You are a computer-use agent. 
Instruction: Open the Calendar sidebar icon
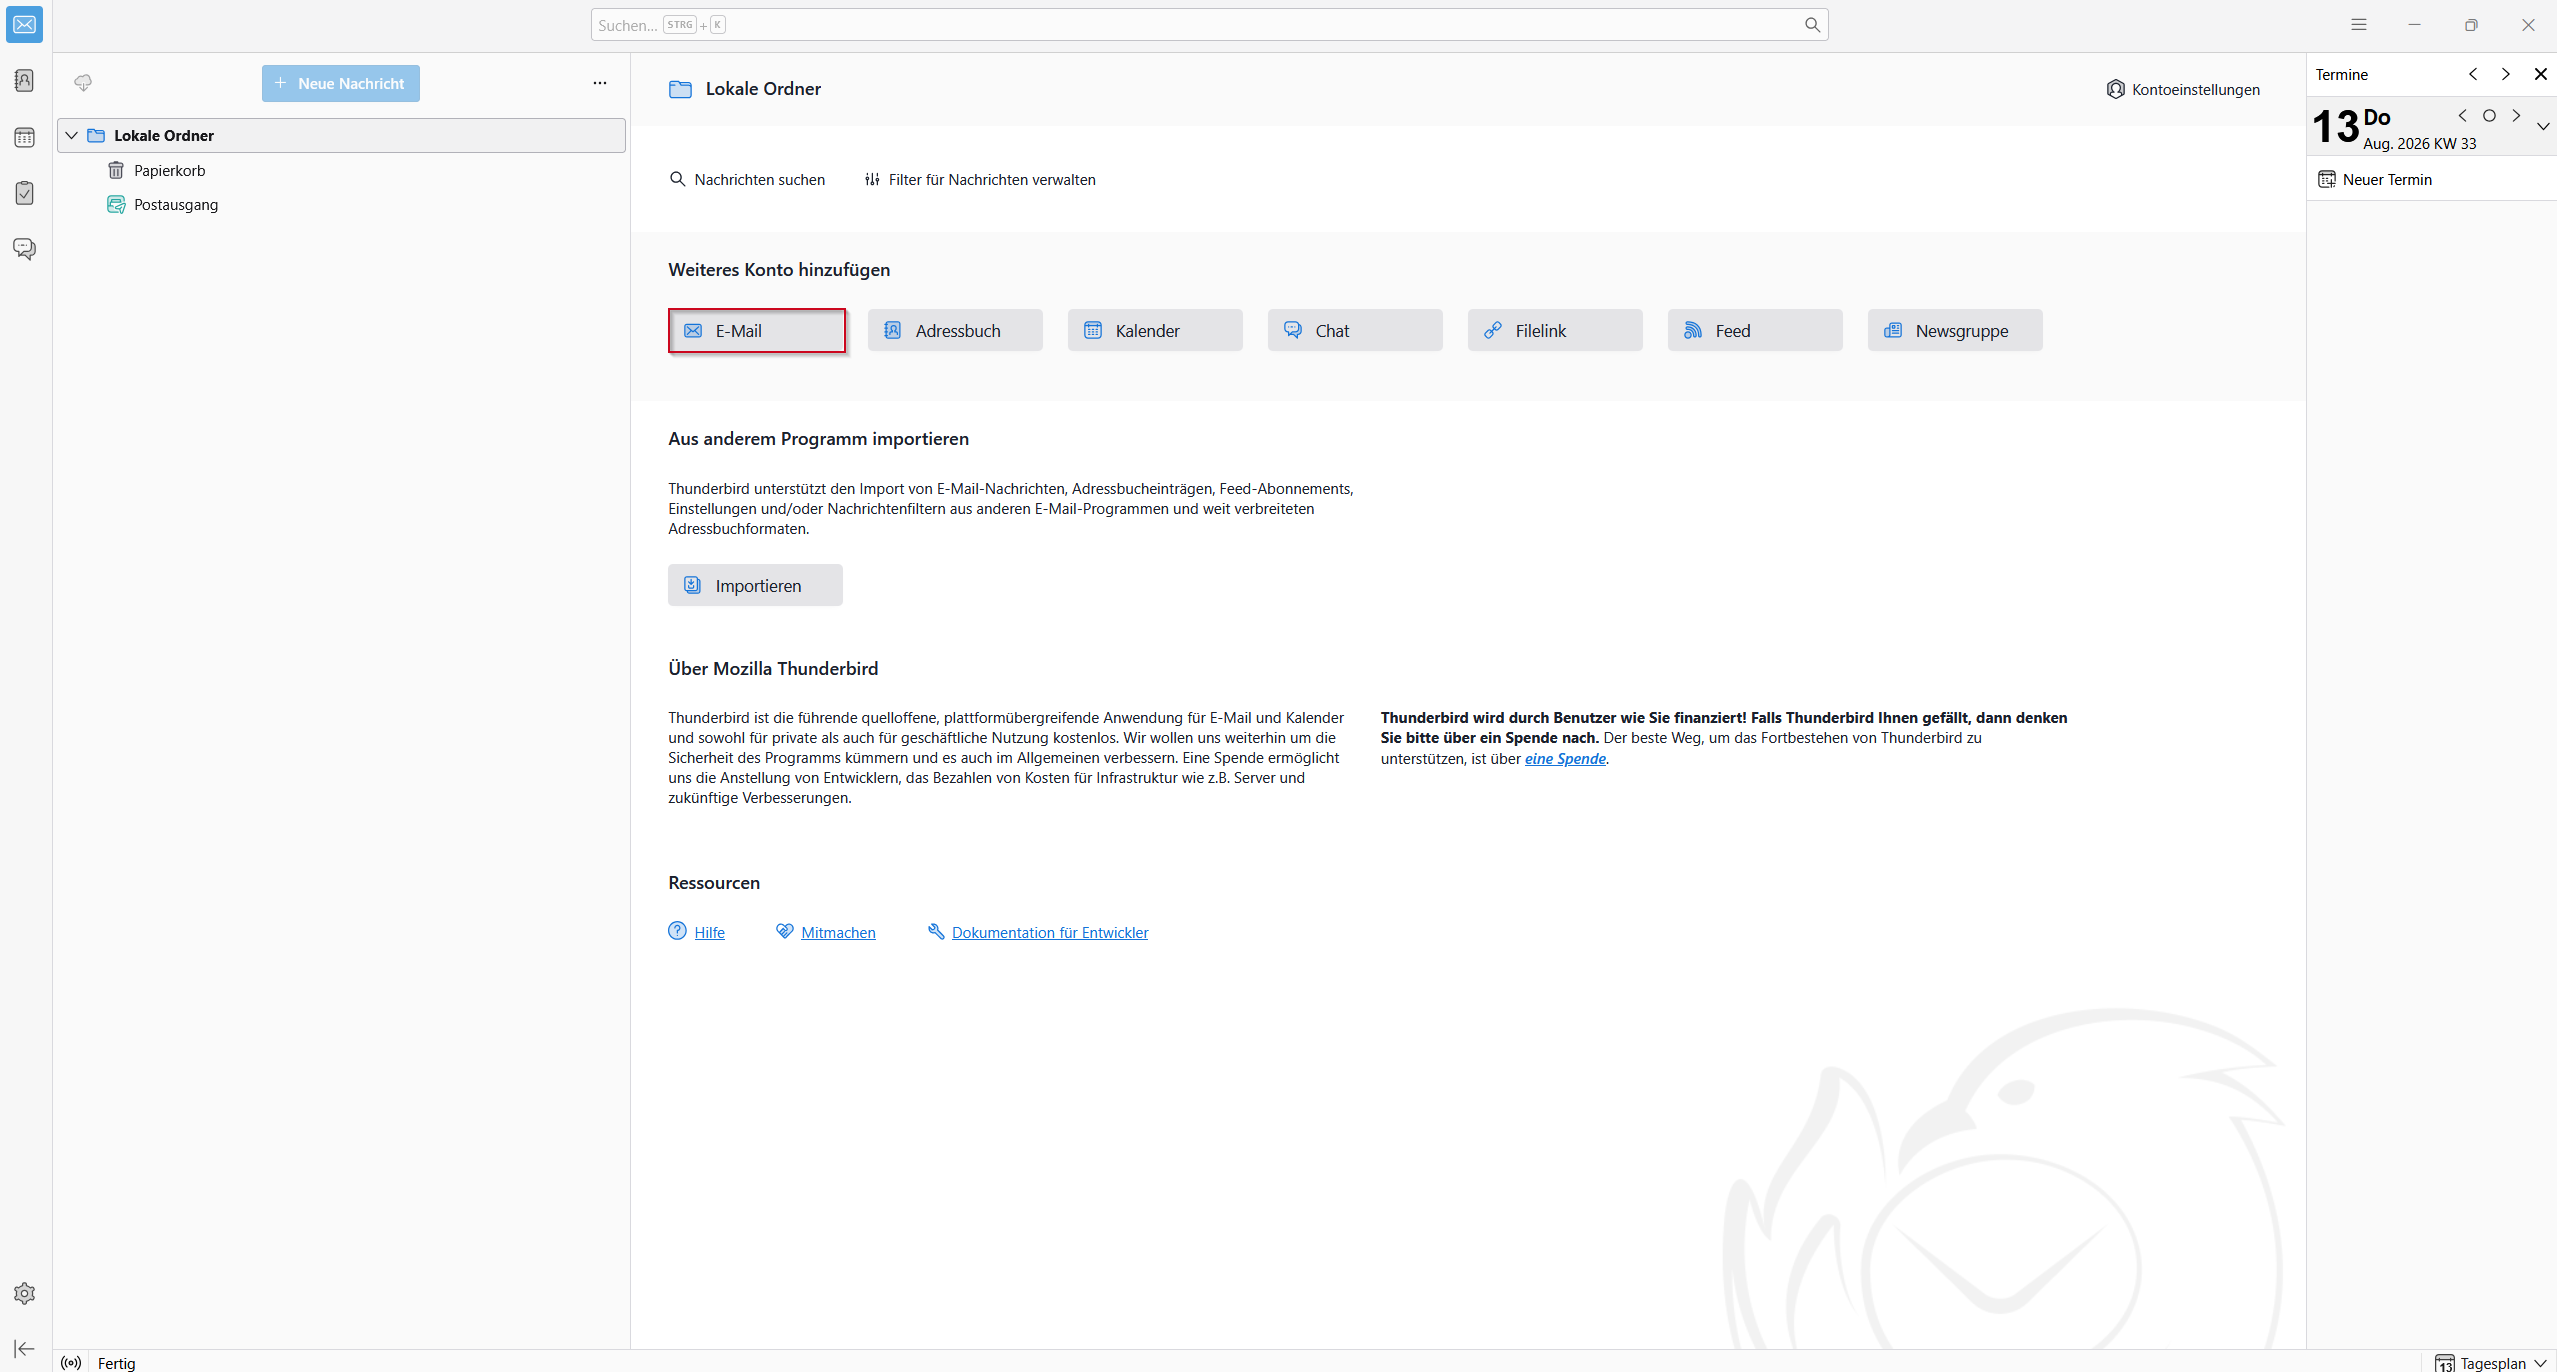[25, 137]
